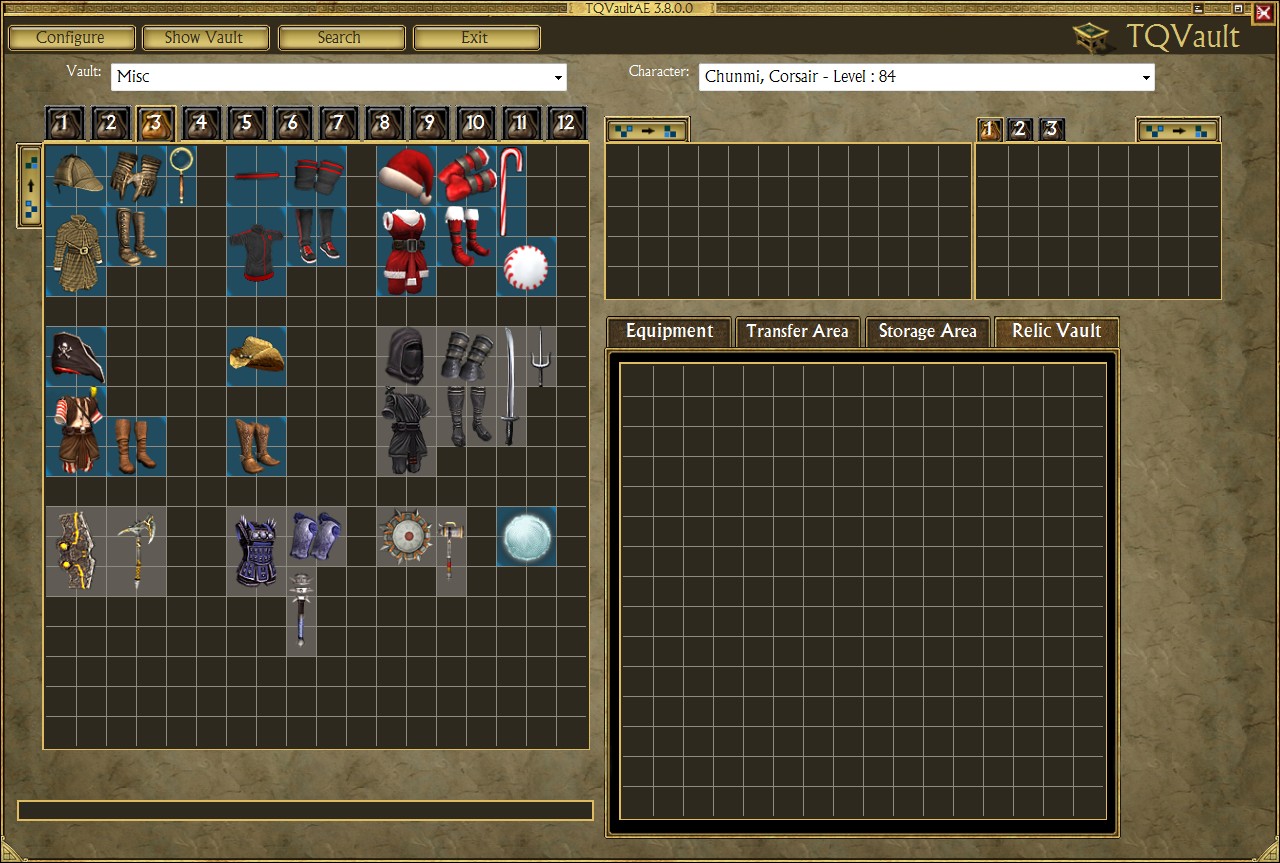
Task: Select the curved-blade axe
Action: click(x=136, y=551)
